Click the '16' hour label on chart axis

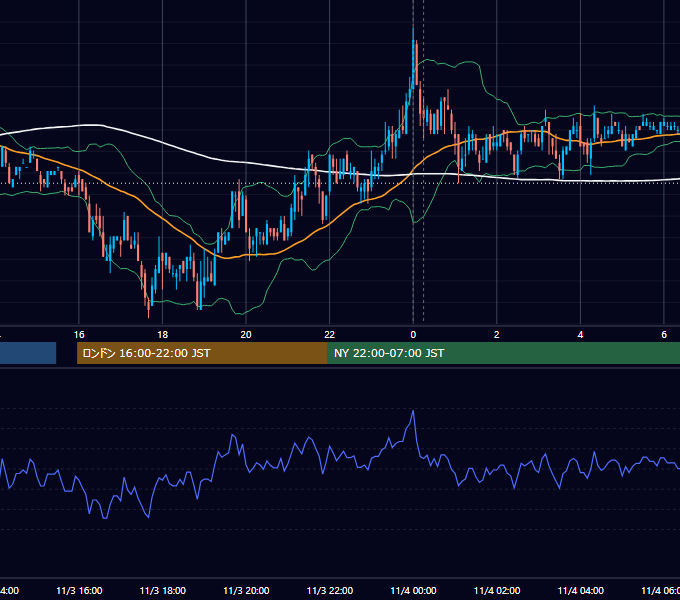pyautogui.click(x=79, y=335)
